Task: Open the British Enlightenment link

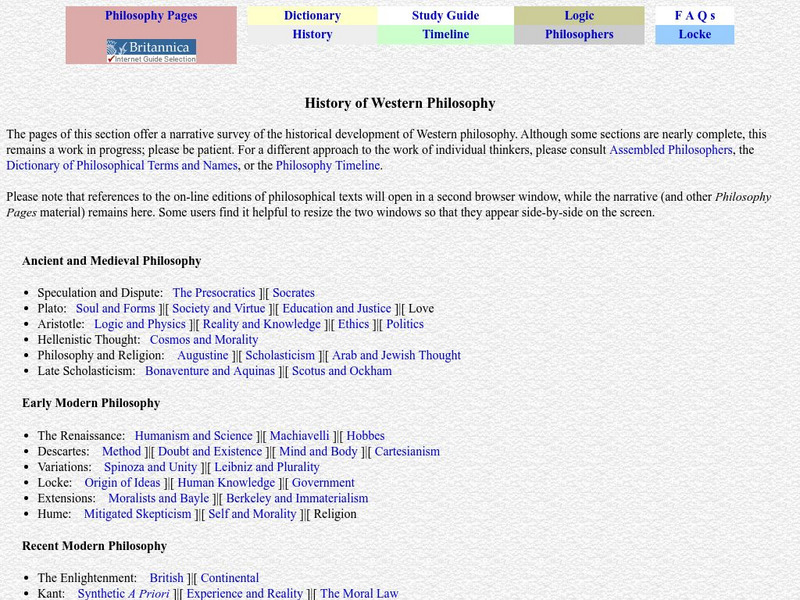Action: click(x=166, y=578)
